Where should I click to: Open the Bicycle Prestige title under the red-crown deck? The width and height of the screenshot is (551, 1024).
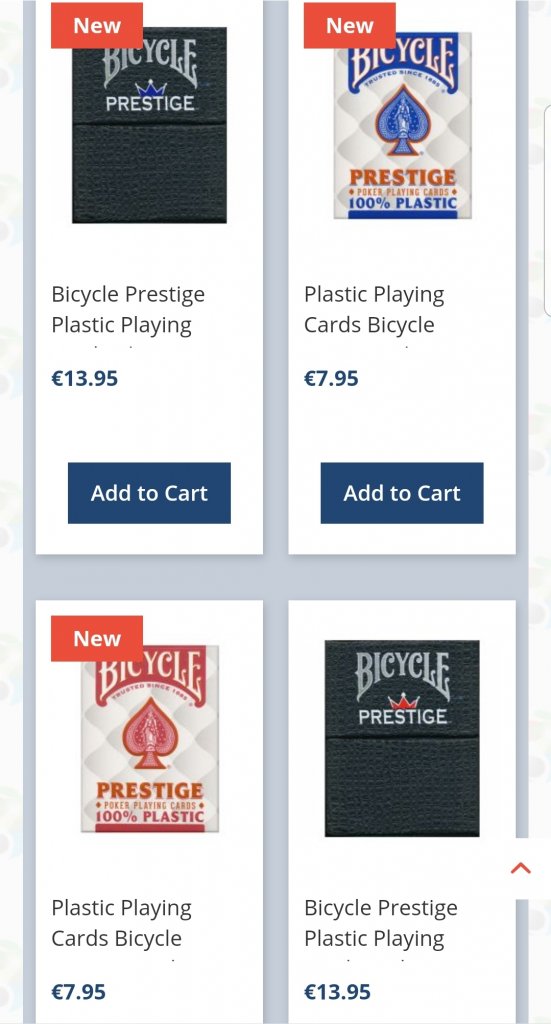click(x=381, y=923)
